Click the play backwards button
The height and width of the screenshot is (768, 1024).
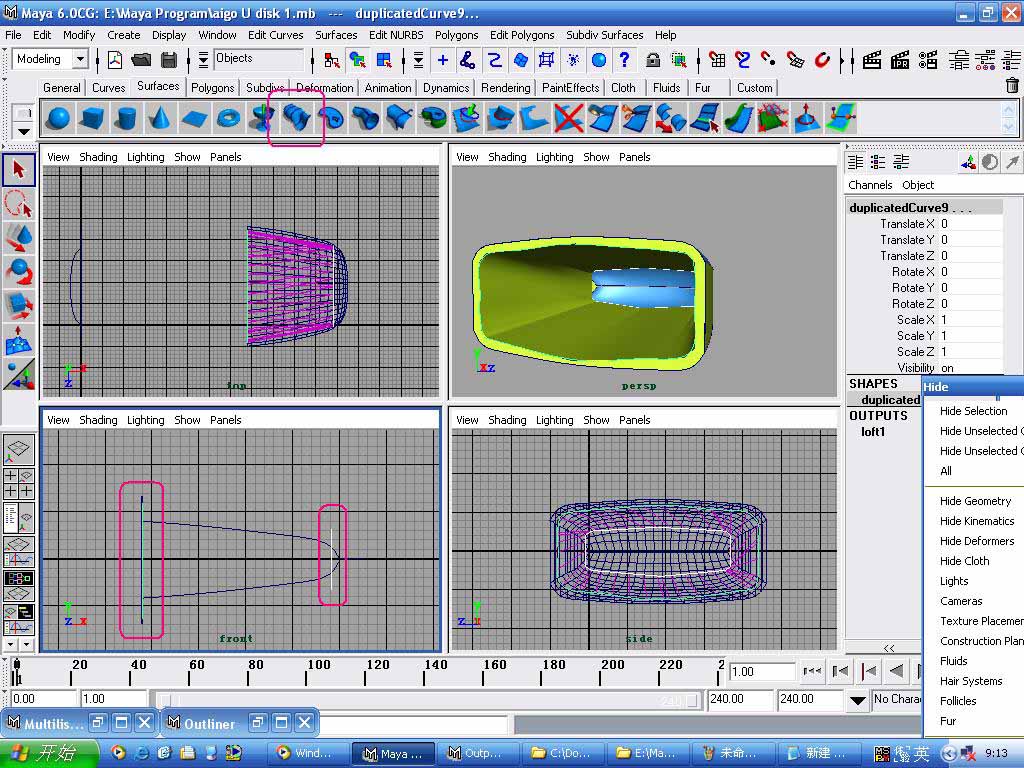coord(897,671)
